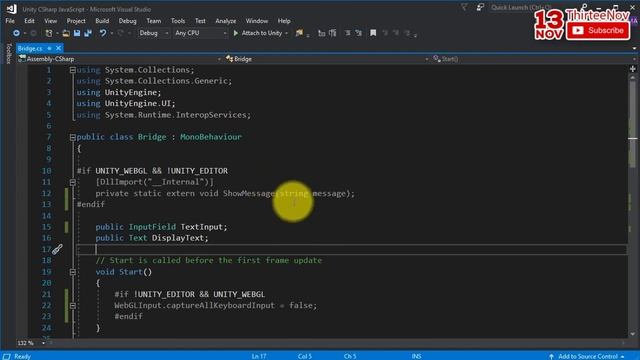Collapse the DllImport region at line 11
The width and height of the screenshot is (640, 360).
[73, 182]
